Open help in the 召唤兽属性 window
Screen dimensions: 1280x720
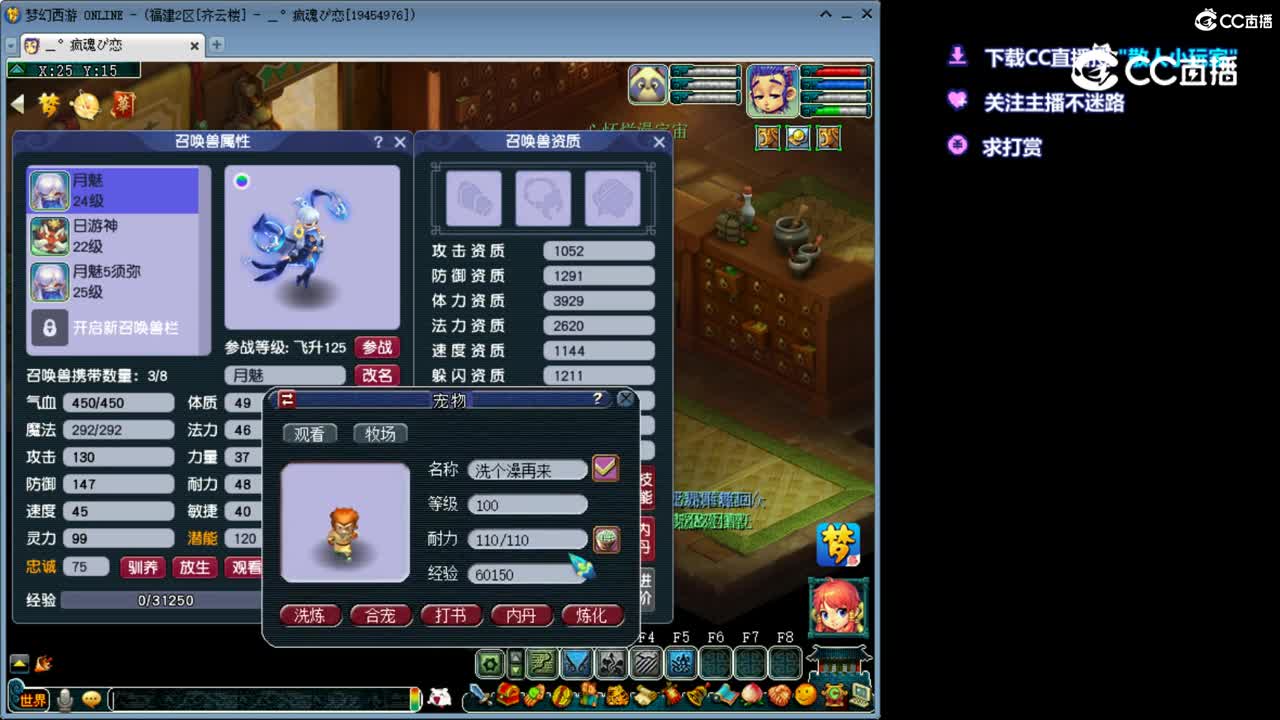click(x=378, y=142)
